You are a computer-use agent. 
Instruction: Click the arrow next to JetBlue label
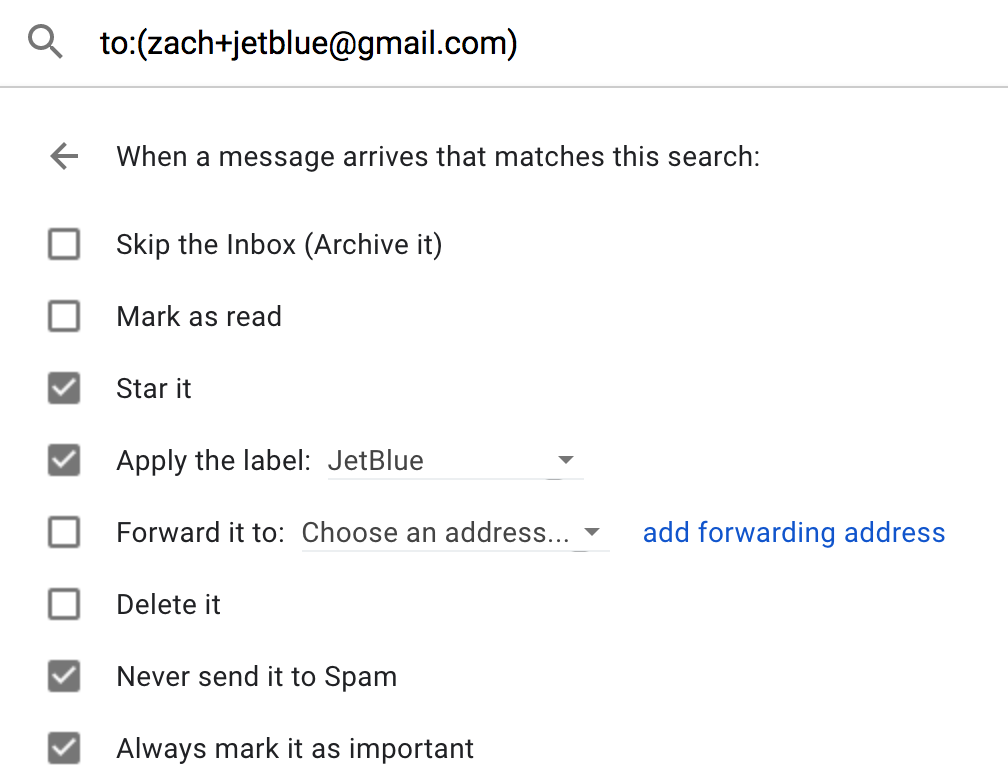click(566, 460)
